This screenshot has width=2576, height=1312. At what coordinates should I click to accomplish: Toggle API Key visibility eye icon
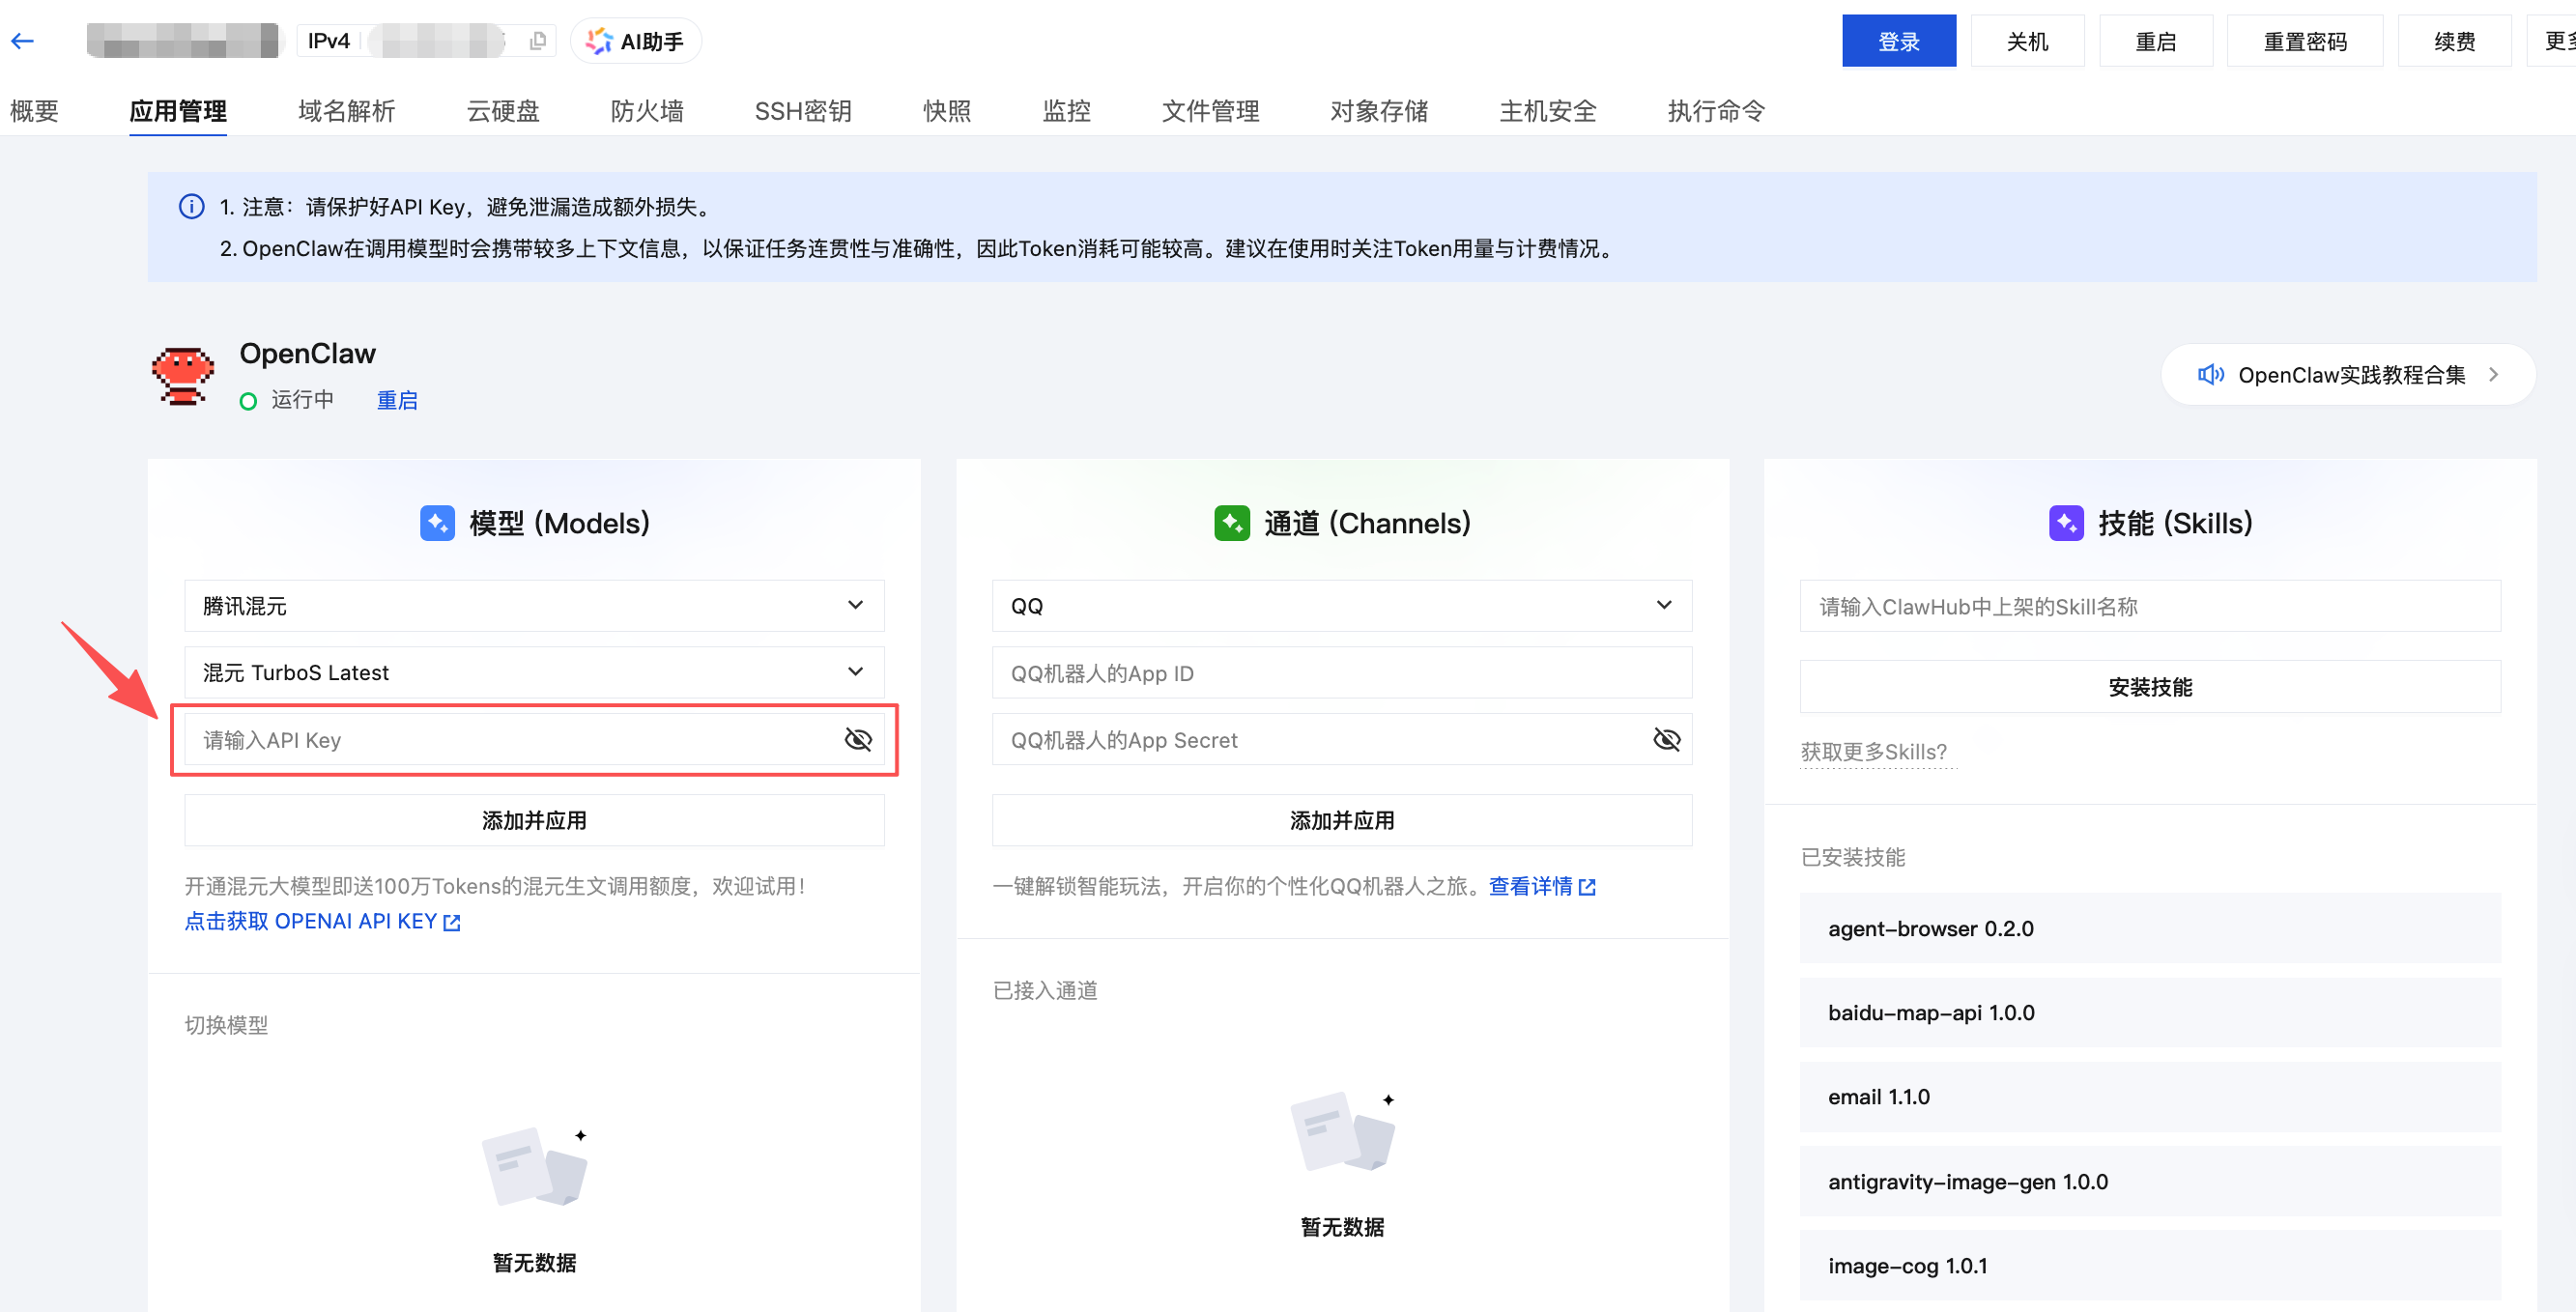tap(857, 740)
